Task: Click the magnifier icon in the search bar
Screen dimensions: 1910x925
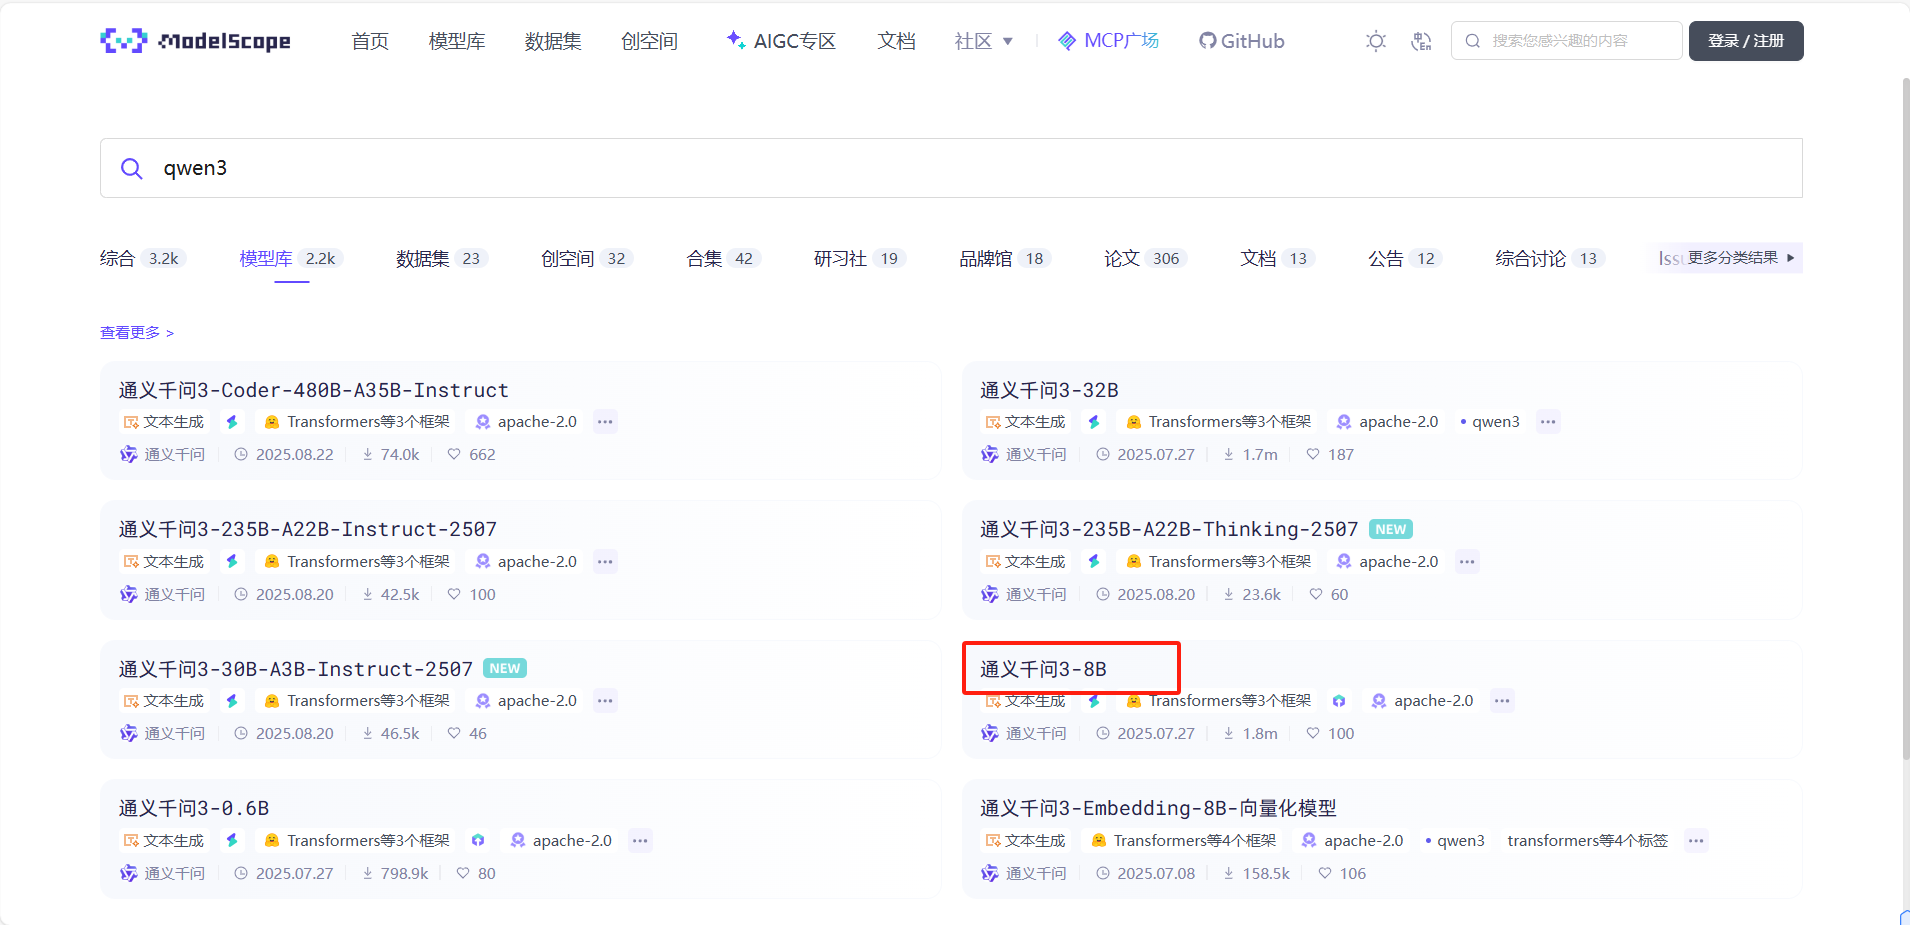Action: click(x=131, y=168)
